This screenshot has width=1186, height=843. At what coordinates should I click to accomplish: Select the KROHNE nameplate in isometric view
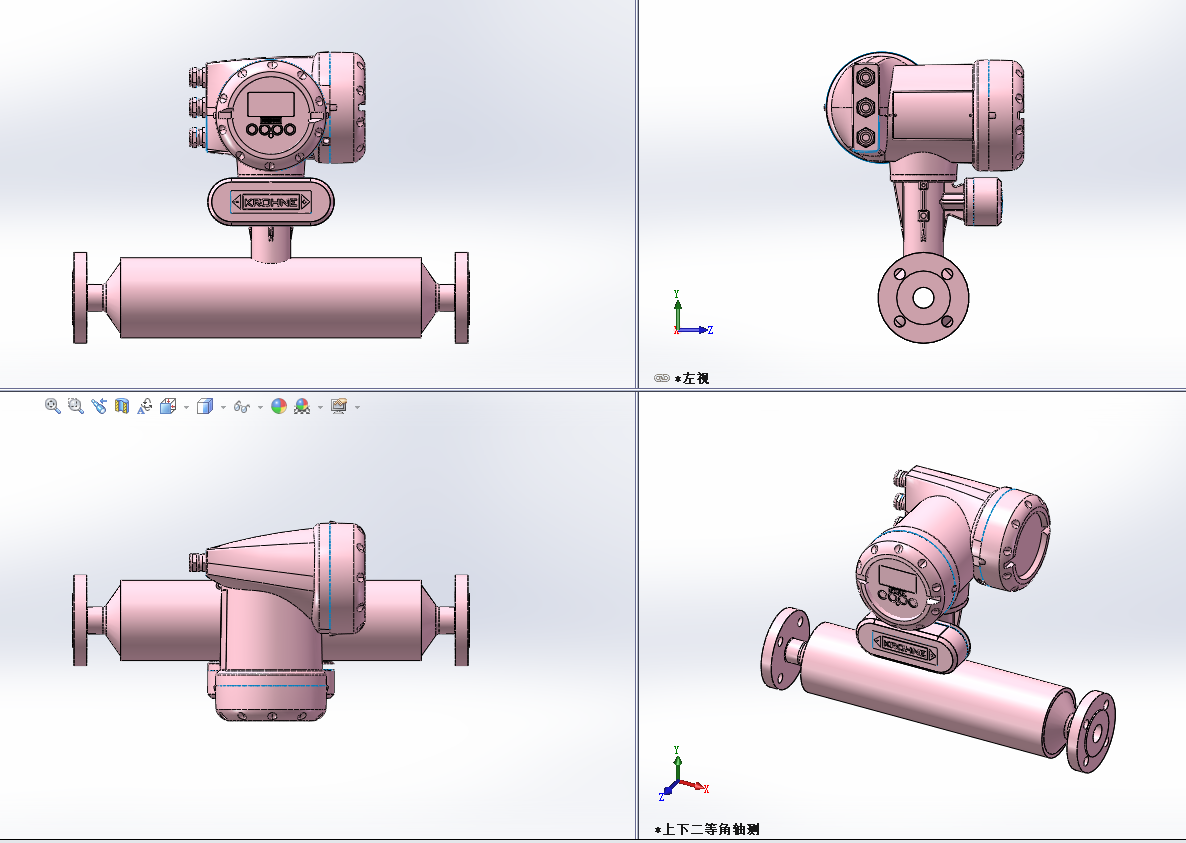click(x=905, y=649)
